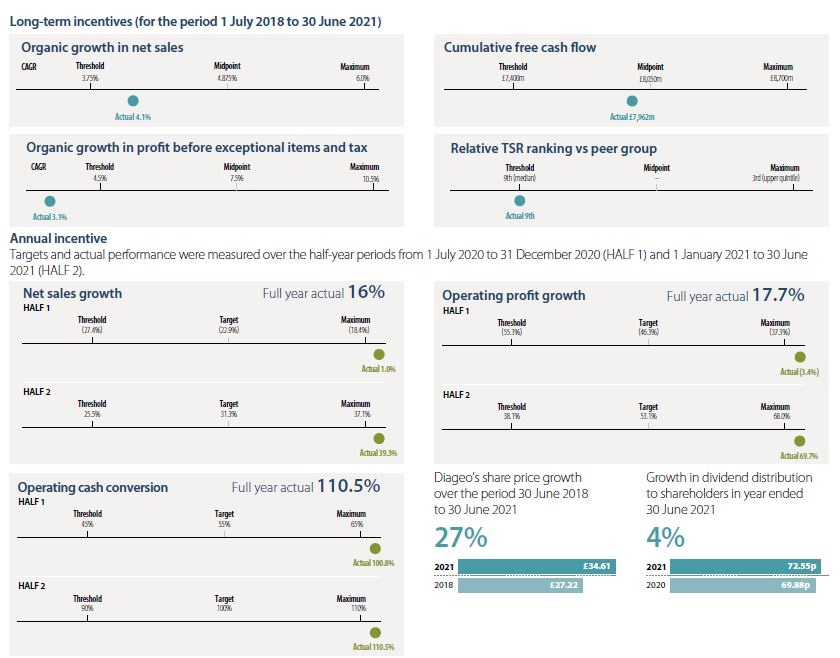Click the Actual 4.1% net sales marker dot
Viewport: 840px width, 658px height.
[133, 101]
